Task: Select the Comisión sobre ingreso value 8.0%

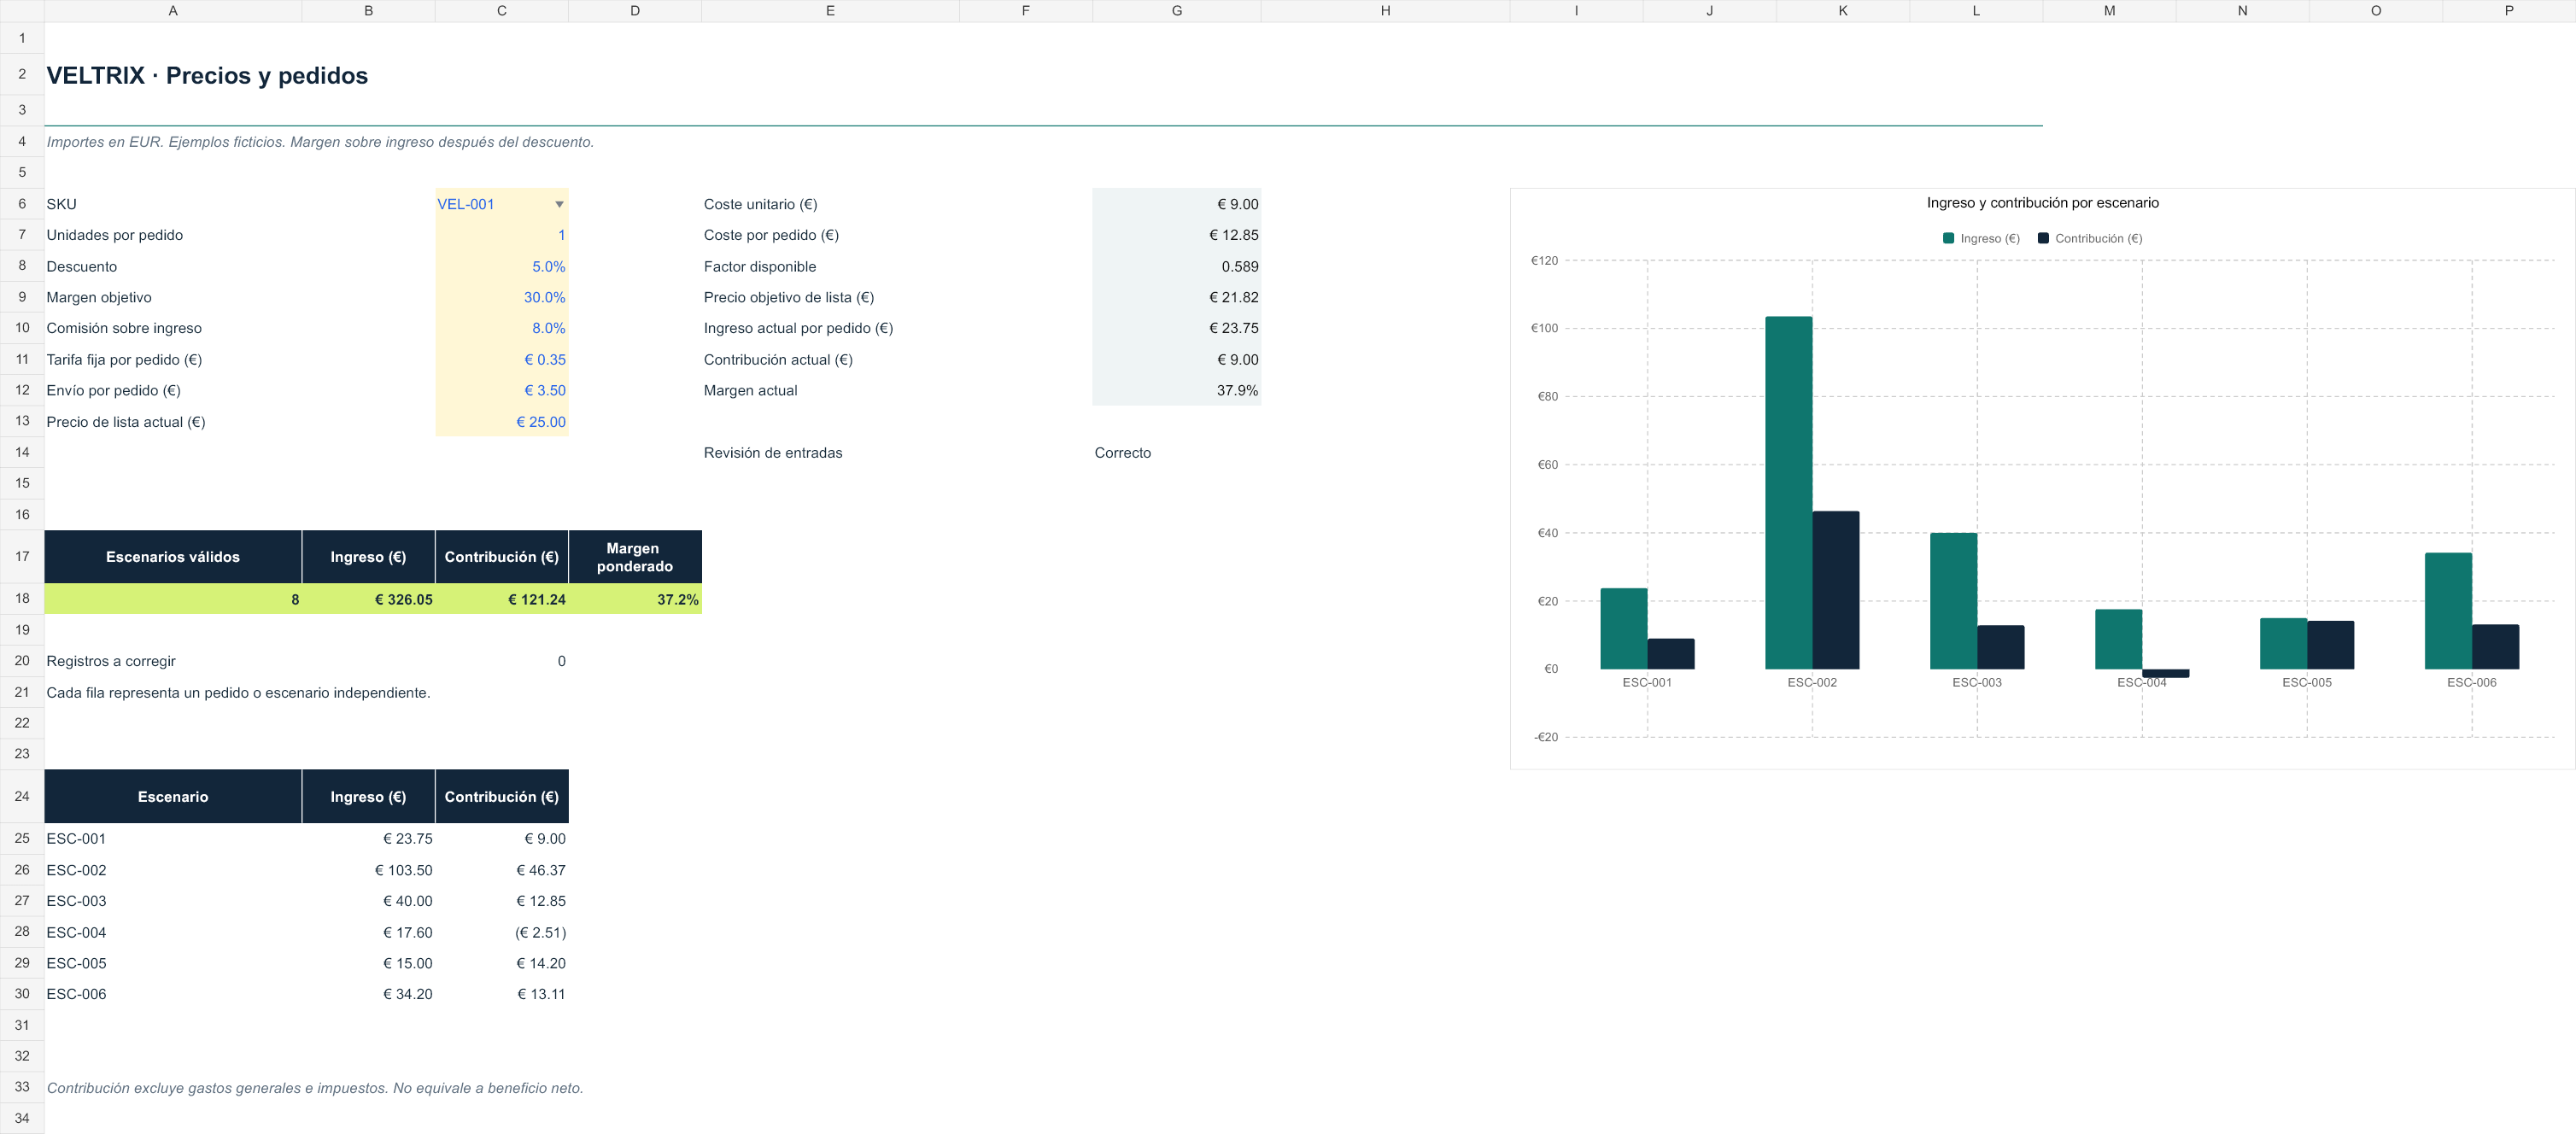Action: point(502,328)
